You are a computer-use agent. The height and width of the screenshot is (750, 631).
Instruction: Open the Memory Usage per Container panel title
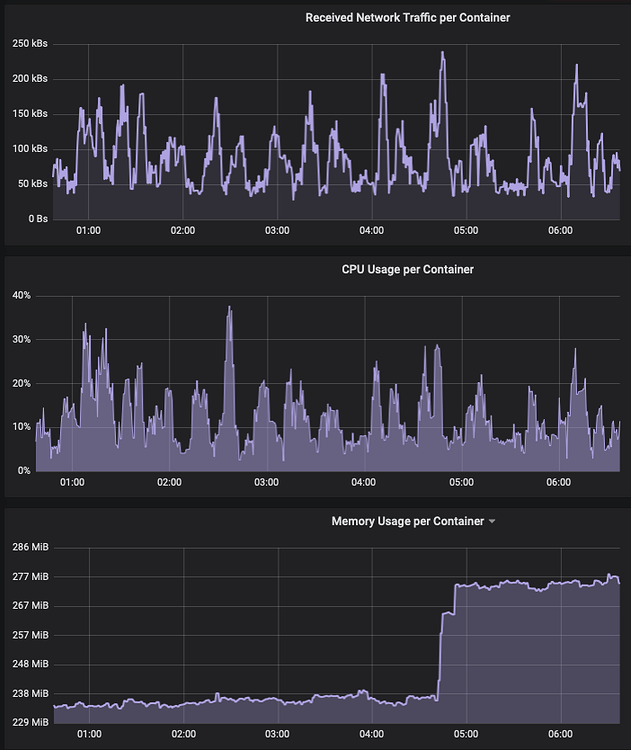408,521
